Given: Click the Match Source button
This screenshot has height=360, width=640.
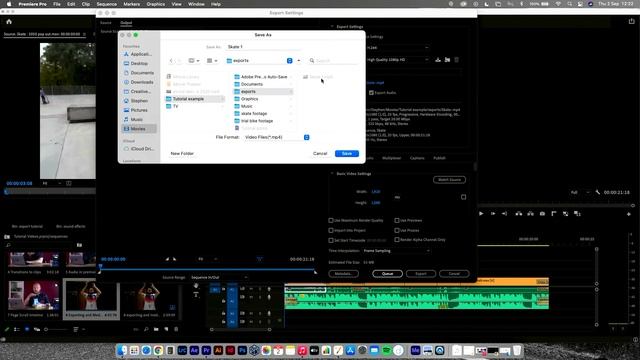Looking at the screenshot, I should [449, 180].
